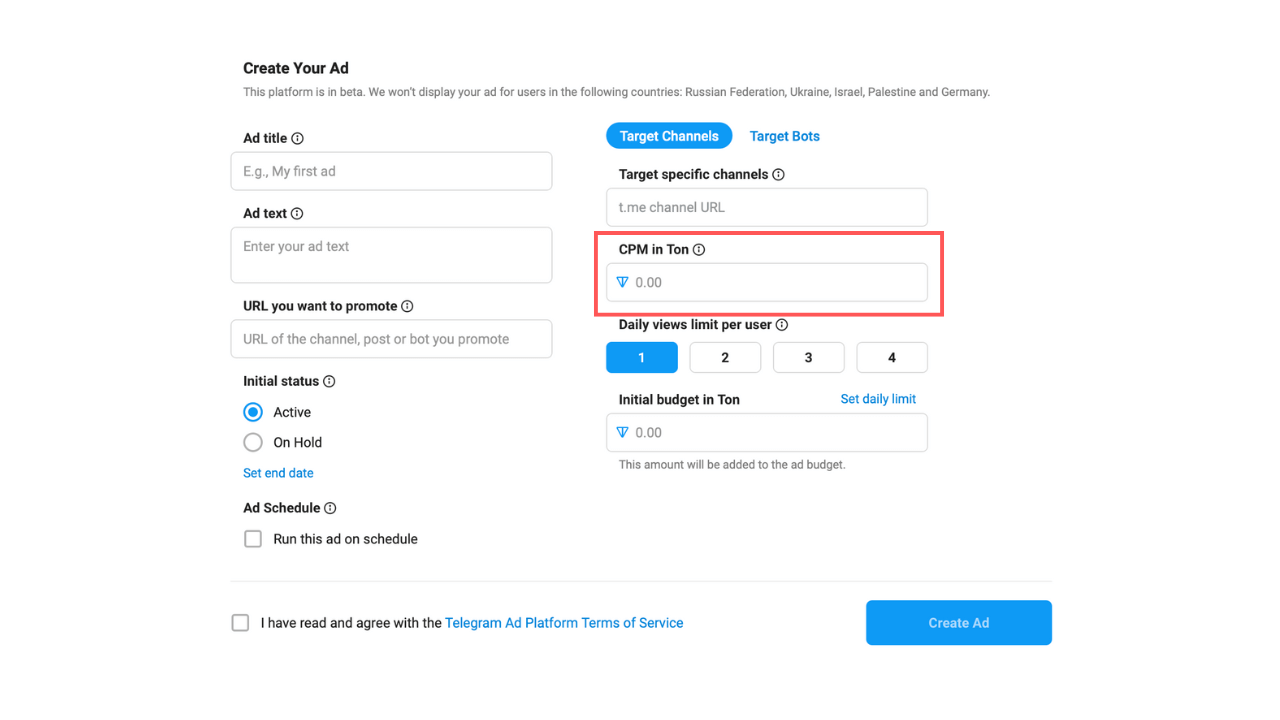Click the info icon beside Ad Schedule
Image resolution: width=1280 pixels, height=720 pixels.
(330, 508)
